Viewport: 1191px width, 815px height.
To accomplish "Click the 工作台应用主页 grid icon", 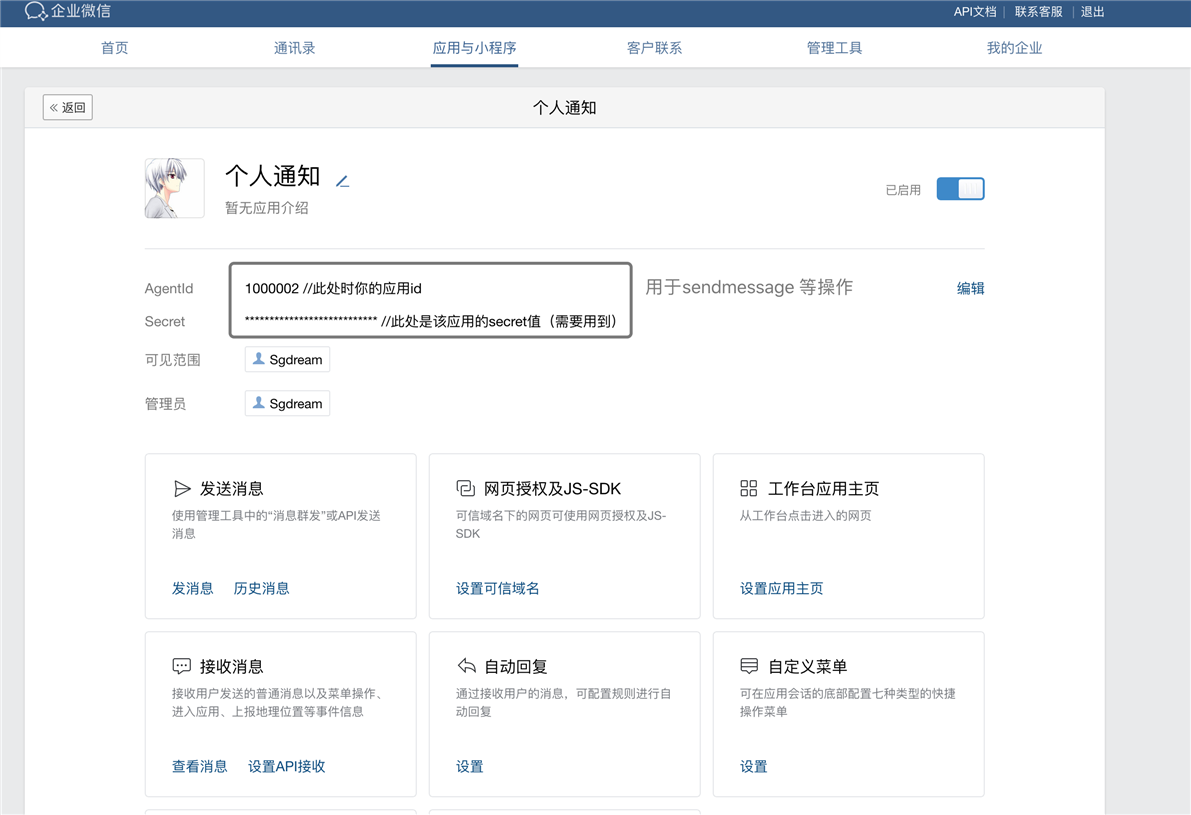I will coord(749,488).
